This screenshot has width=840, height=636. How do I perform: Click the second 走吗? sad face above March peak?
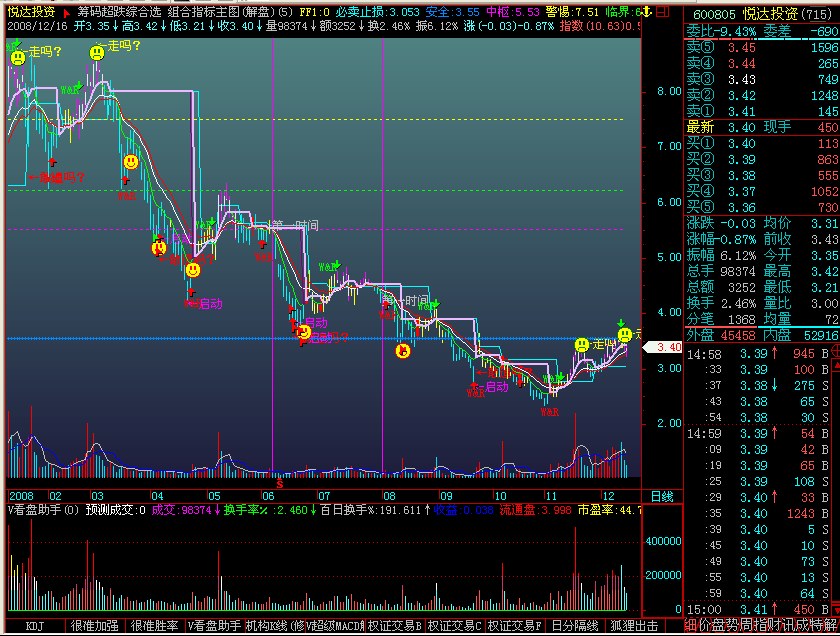coord(97,53)
